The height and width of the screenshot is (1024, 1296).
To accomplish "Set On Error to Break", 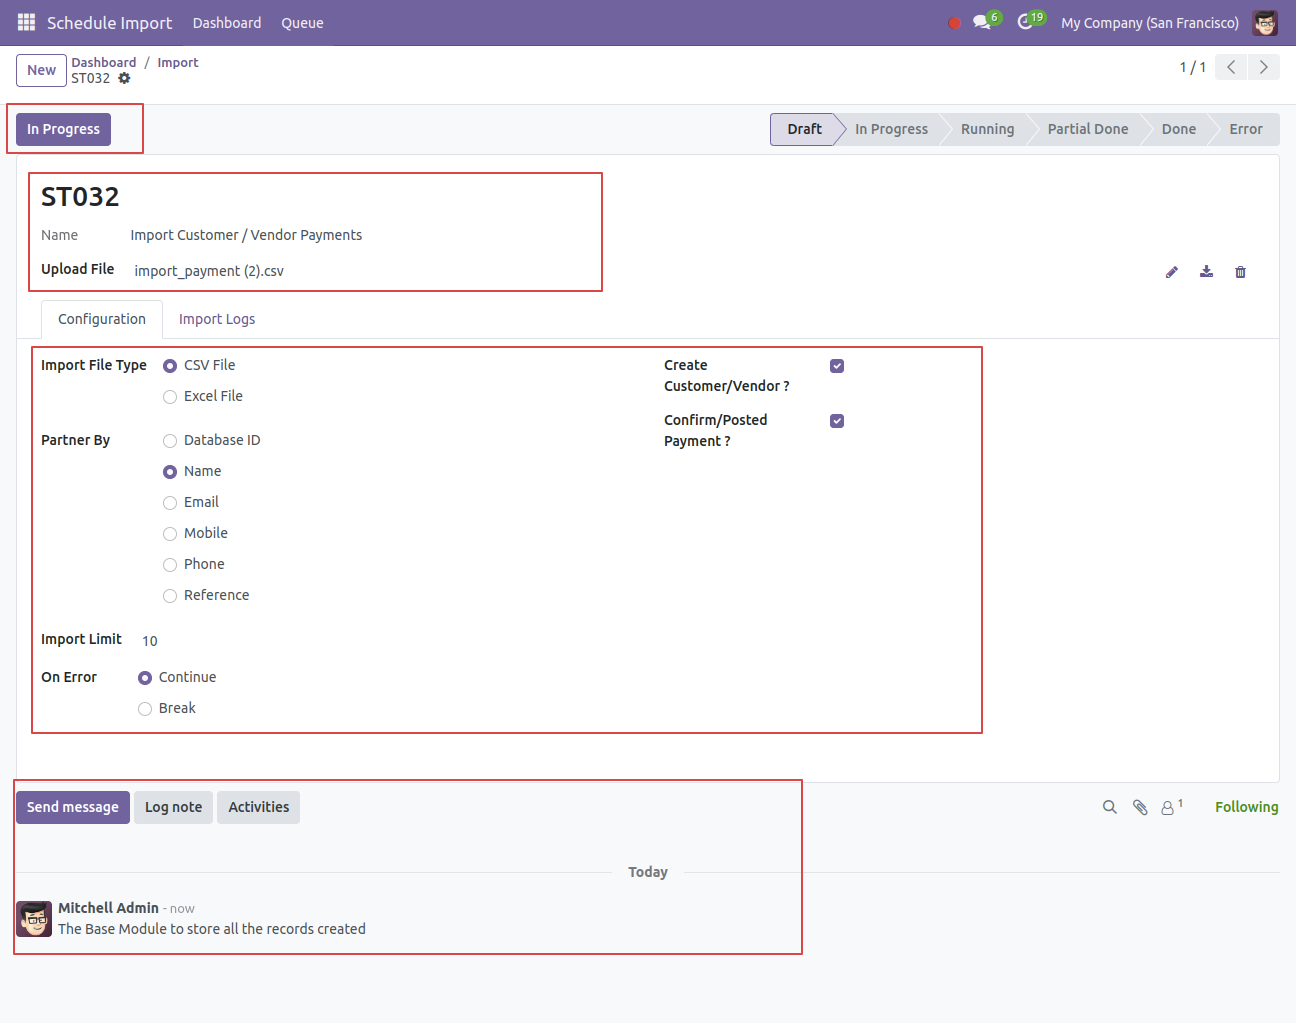I will click(145, 709).
